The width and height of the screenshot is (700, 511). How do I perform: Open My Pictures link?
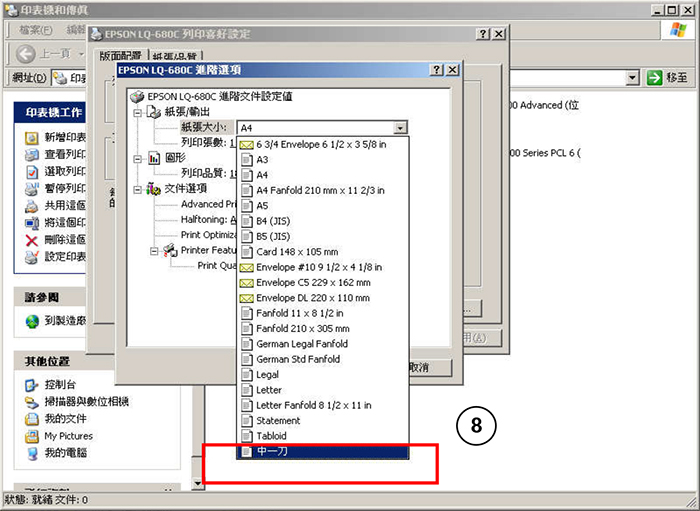click(x=69, y=436)
